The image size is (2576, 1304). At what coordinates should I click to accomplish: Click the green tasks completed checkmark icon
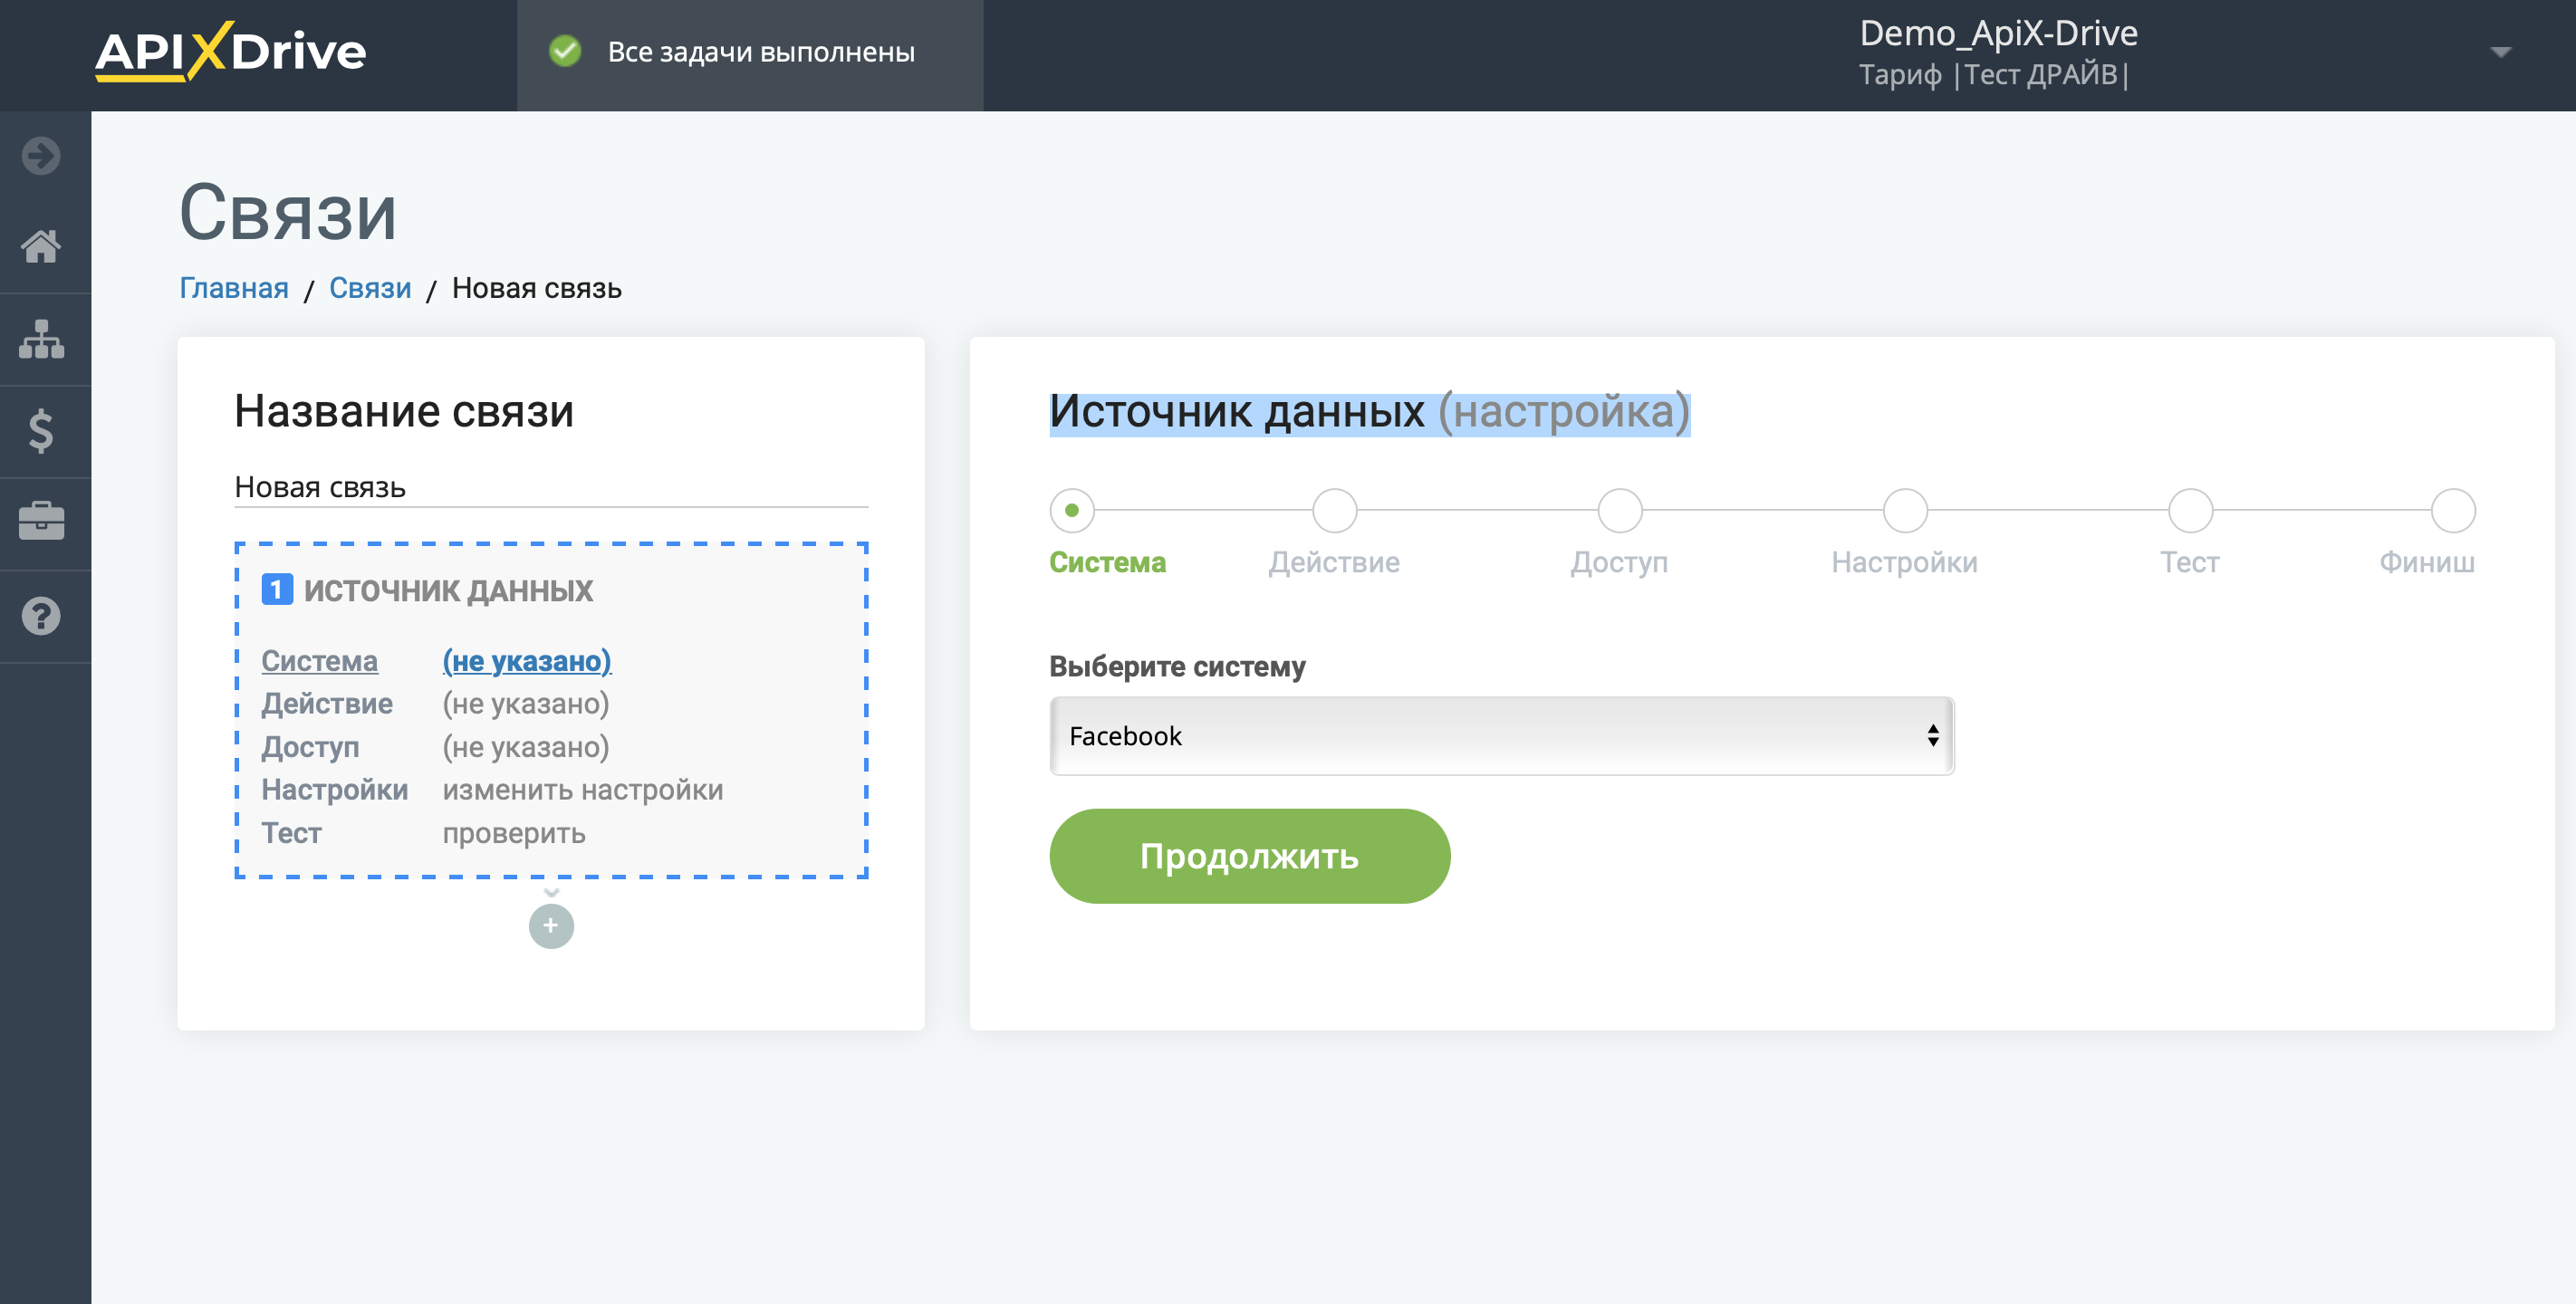[565, 51]
